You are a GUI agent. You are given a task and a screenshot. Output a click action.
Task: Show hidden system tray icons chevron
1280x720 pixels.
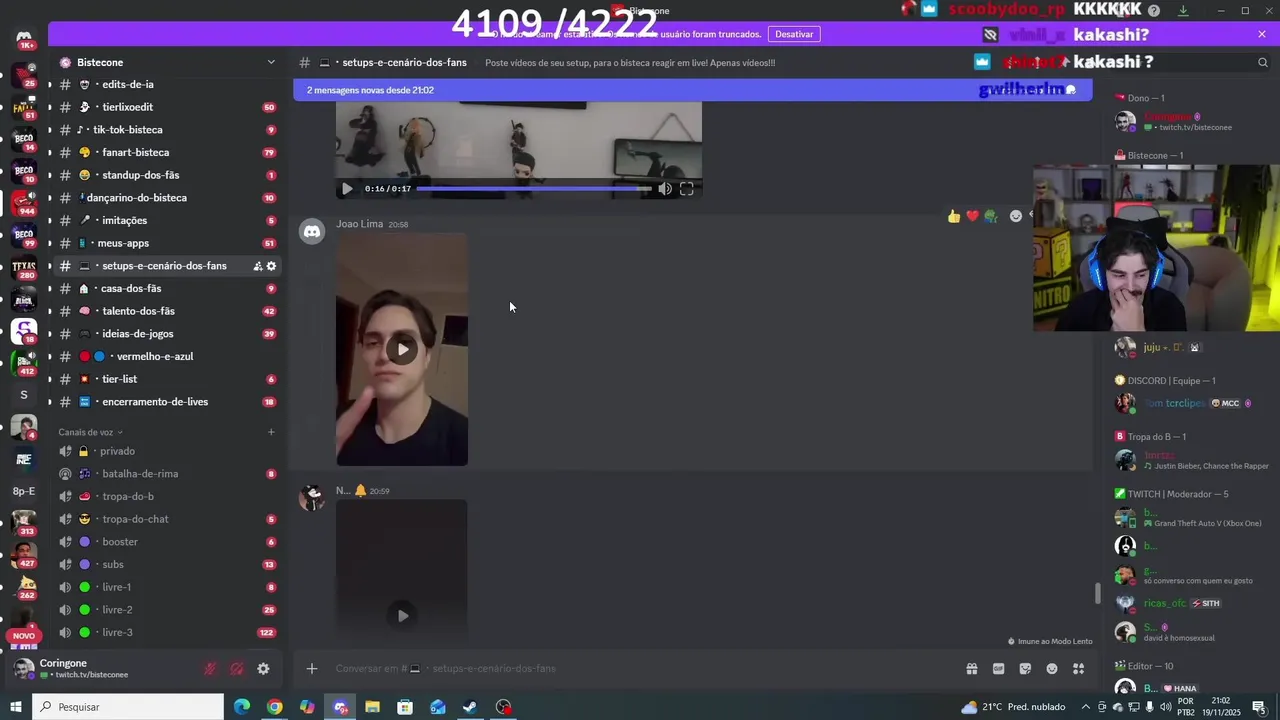coord(1086,707)
